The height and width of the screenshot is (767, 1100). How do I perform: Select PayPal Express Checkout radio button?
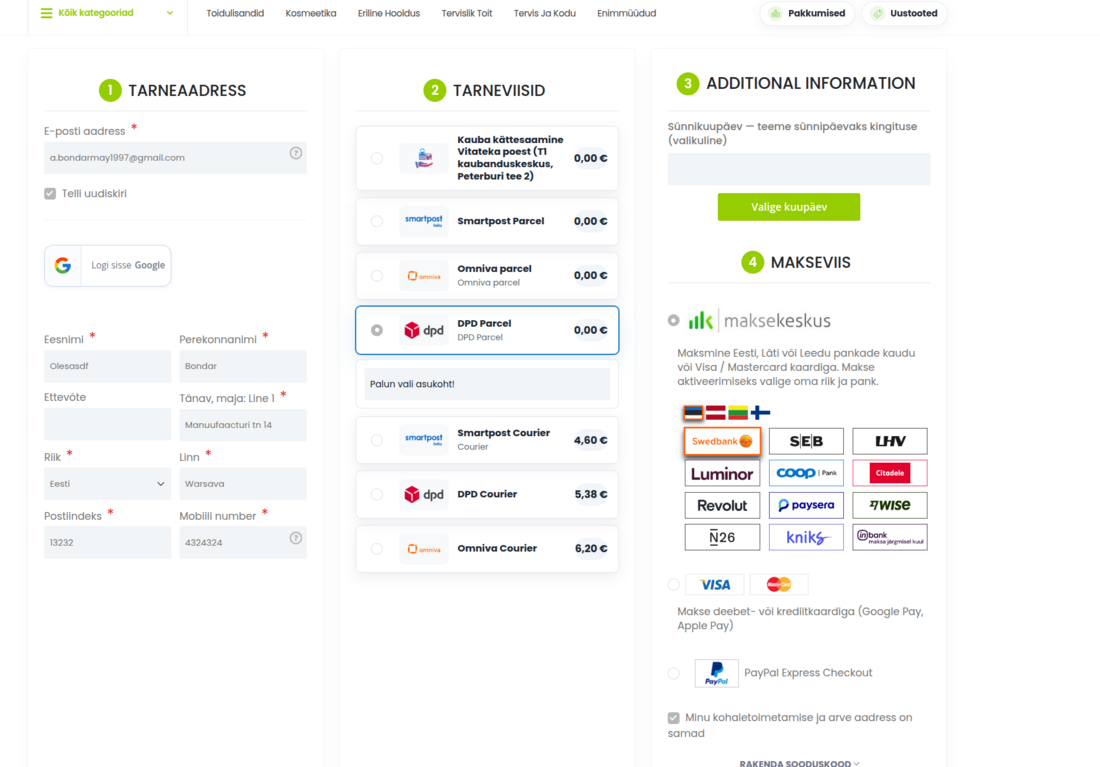point(673,673)
